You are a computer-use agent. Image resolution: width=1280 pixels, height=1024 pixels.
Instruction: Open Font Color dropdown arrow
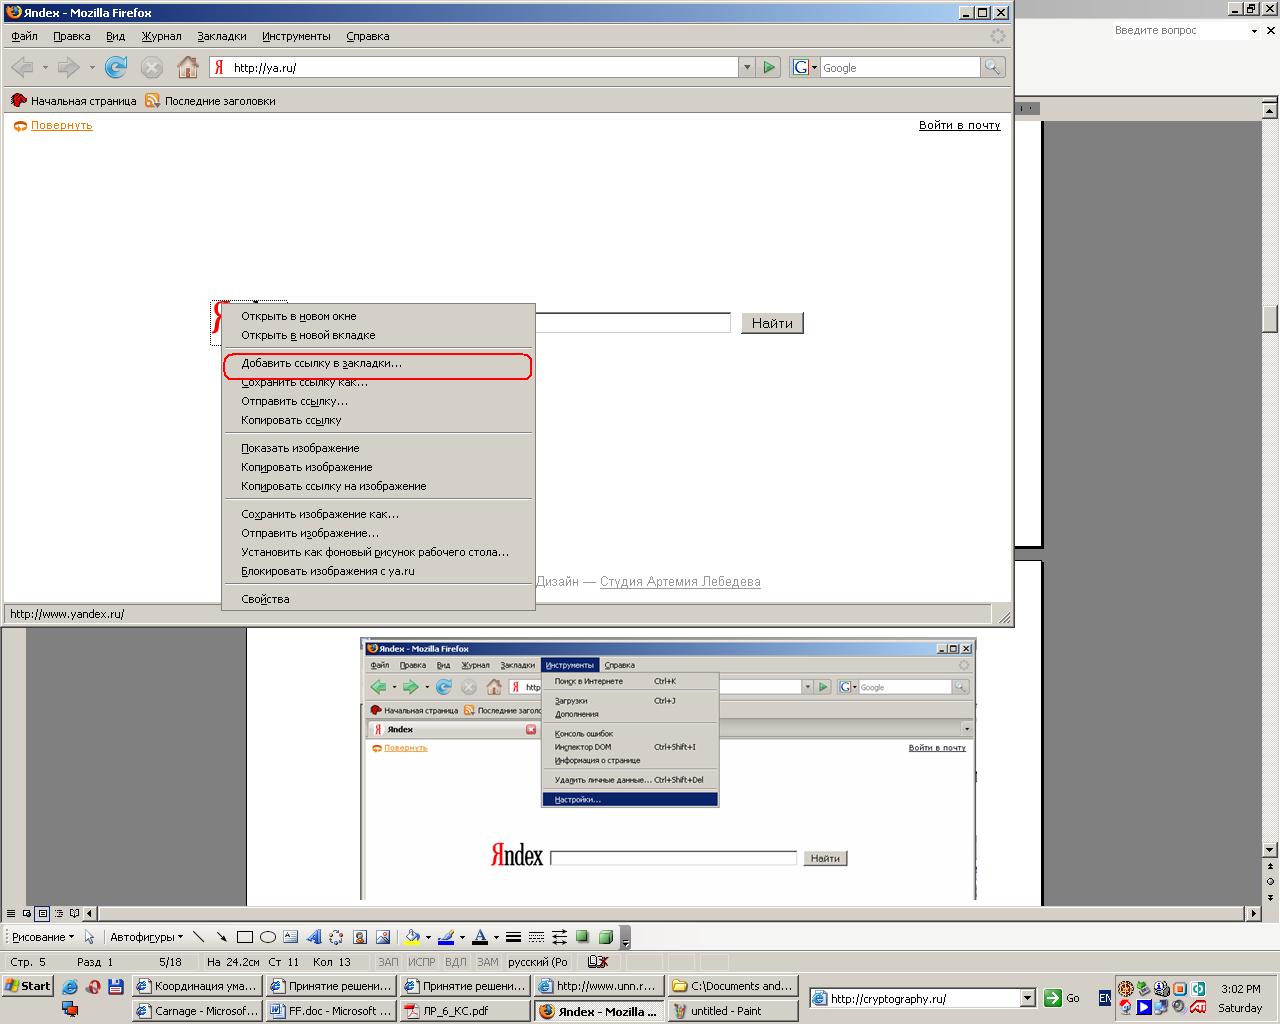tap(496, 937)
